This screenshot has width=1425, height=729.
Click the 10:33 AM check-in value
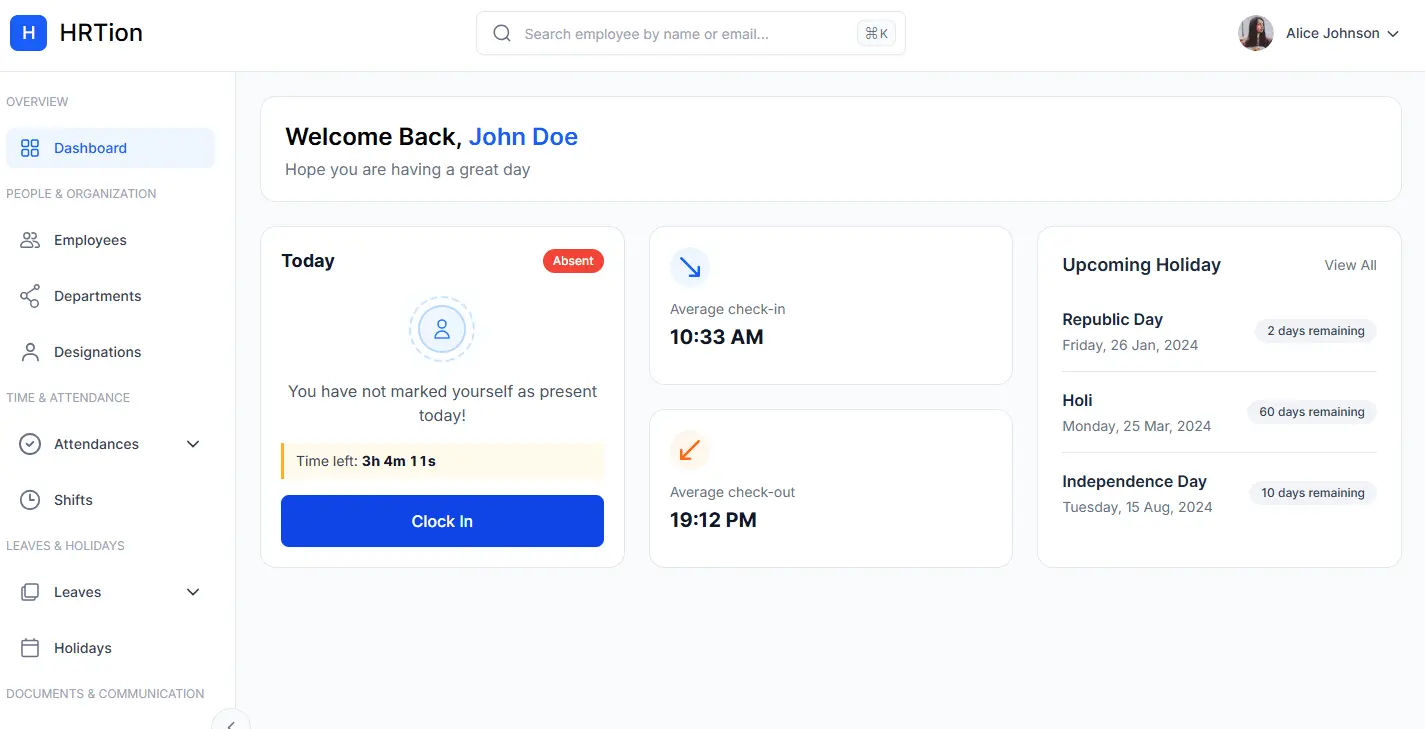(x=717, y=337)
